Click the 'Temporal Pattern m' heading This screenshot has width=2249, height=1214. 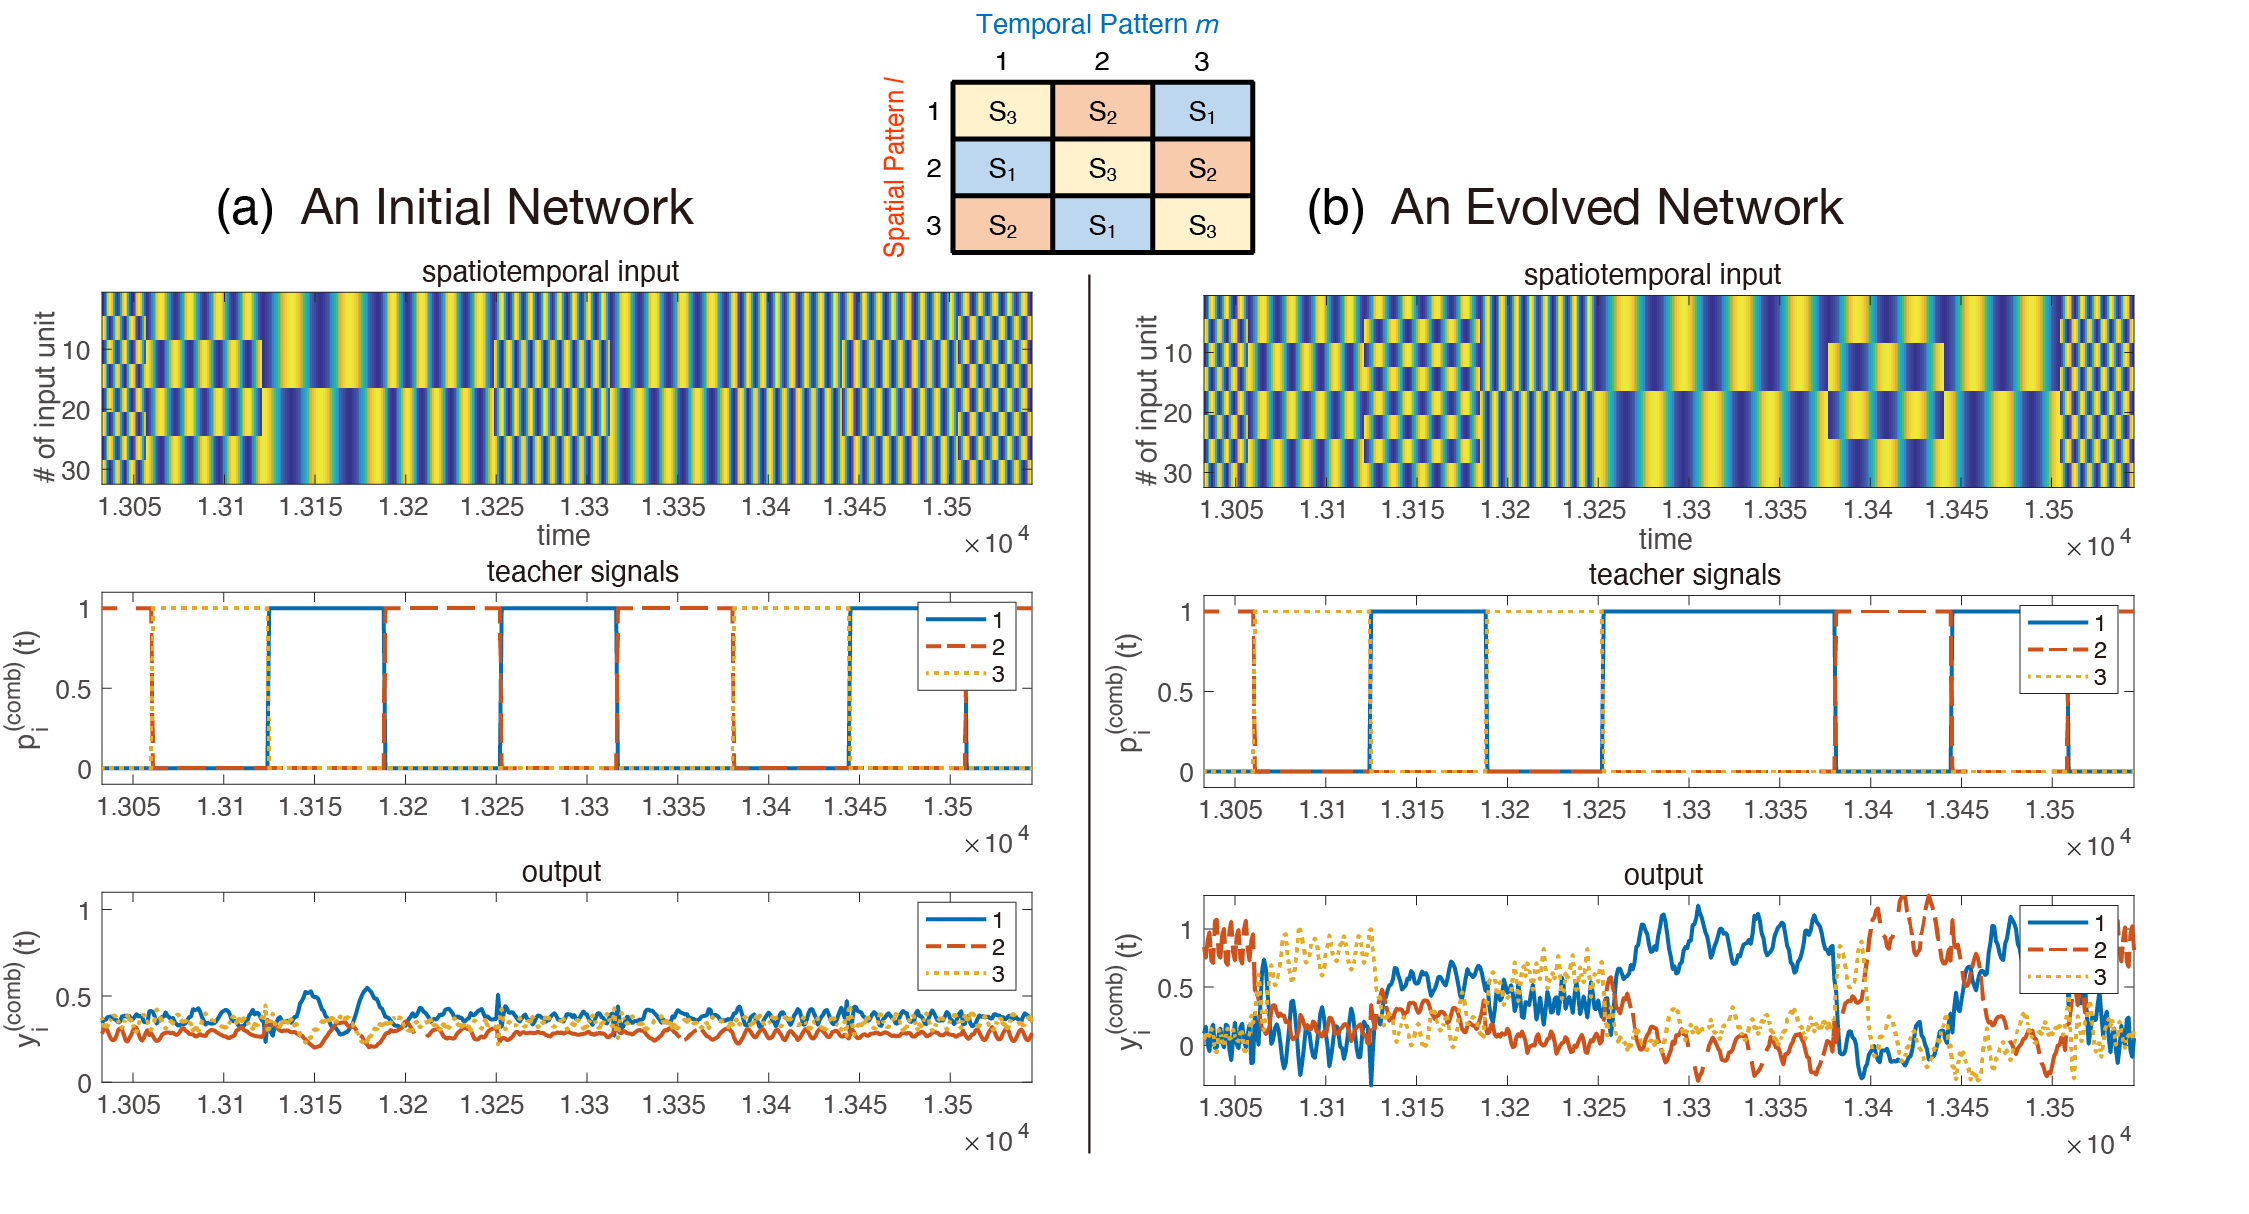(x=1096, y=24)
